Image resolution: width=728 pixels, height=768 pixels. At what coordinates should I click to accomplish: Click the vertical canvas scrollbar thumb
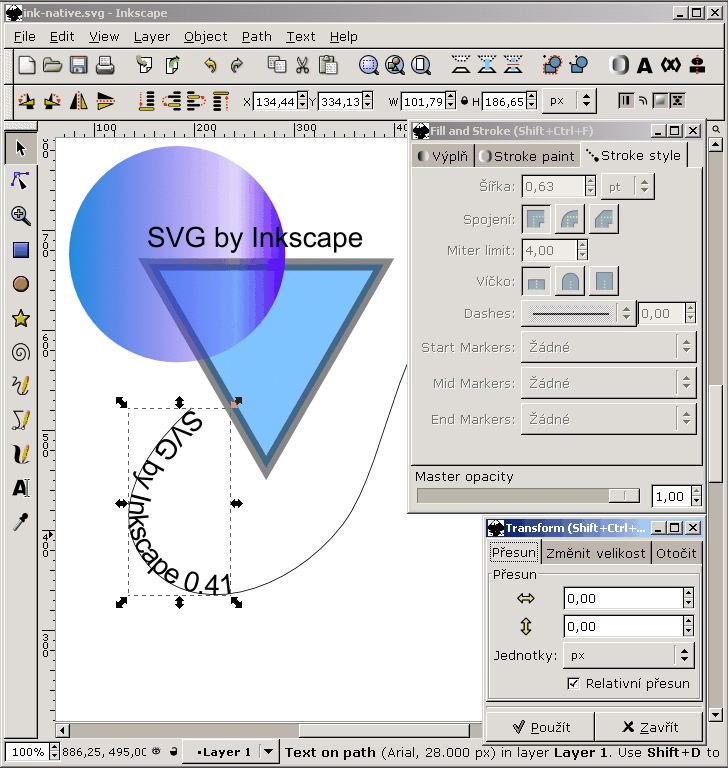click(x=716, y=433)
